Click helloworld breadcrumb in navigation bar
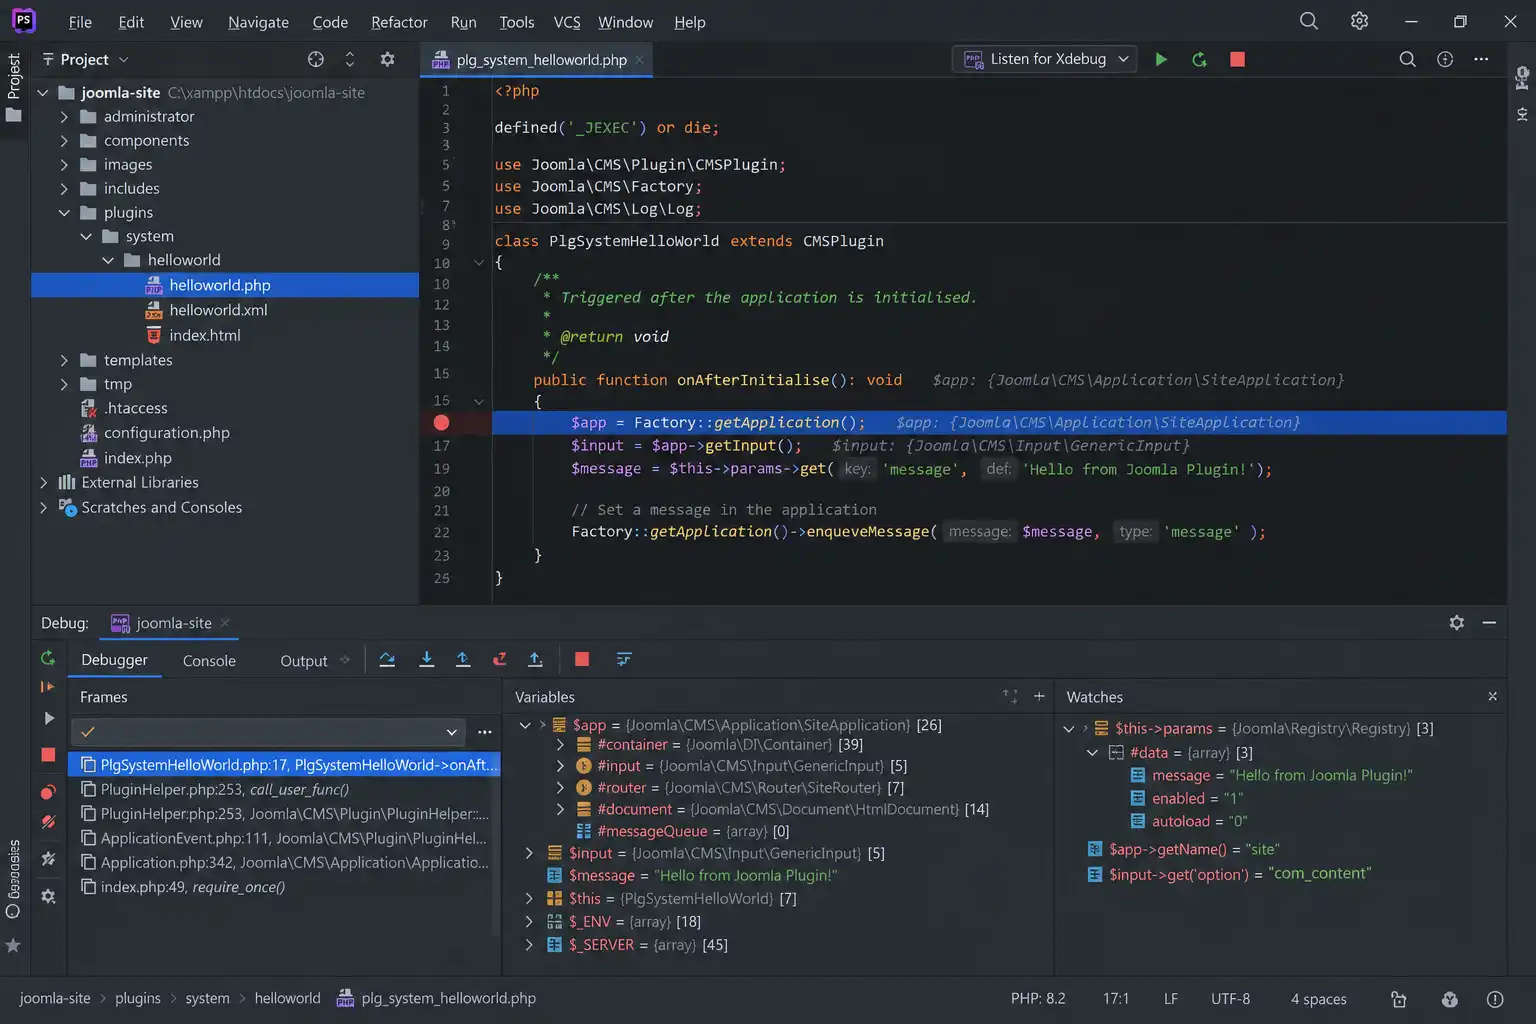Image resolution: width=1536 pixels, height=1024 pixels. pos(287,998)
